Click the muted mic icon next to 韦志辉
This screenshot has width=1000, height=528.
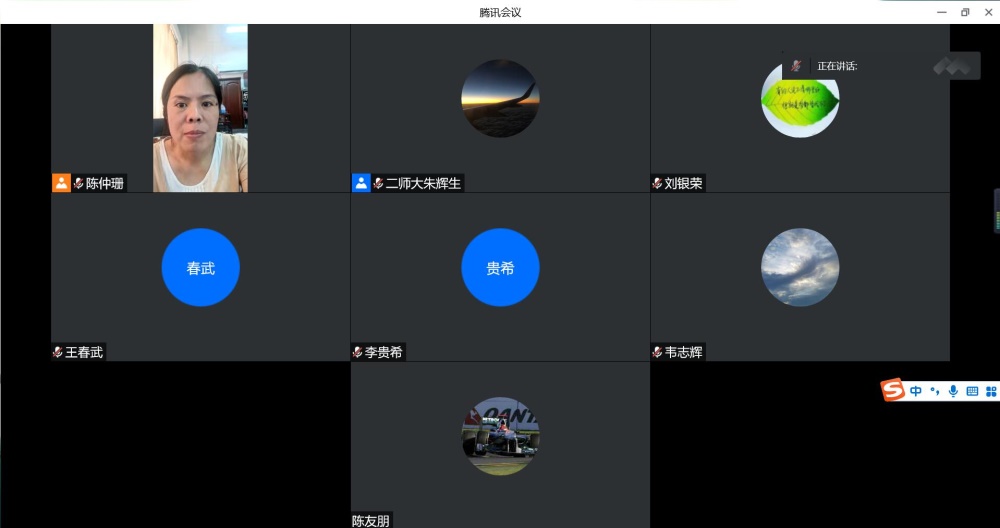pos(657,353)
